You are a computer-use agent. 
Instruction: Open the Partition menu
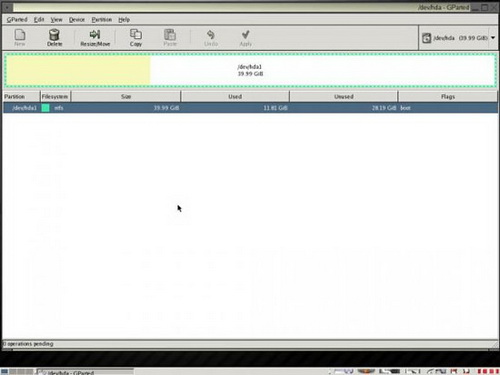[102, 20]
